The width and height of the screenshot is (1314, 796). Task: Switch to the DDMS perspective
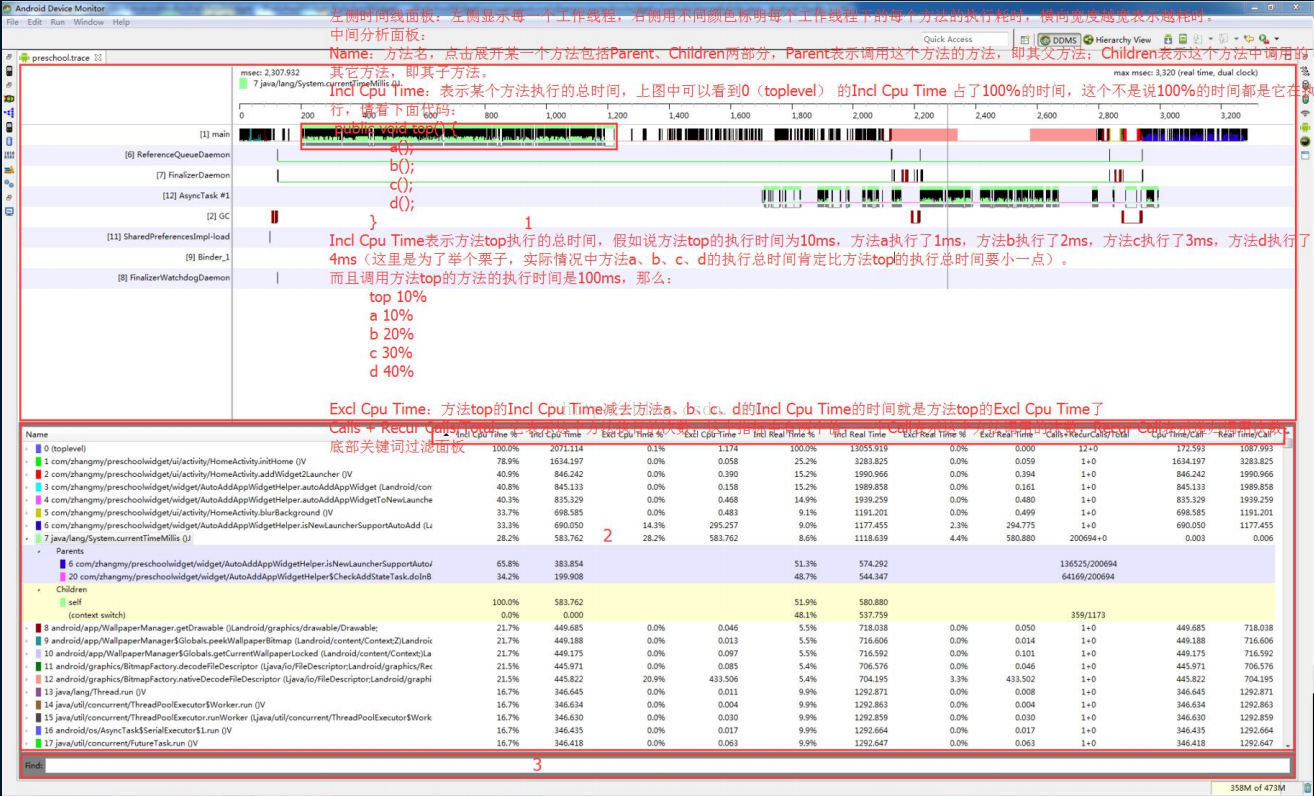click(1059, 40)
